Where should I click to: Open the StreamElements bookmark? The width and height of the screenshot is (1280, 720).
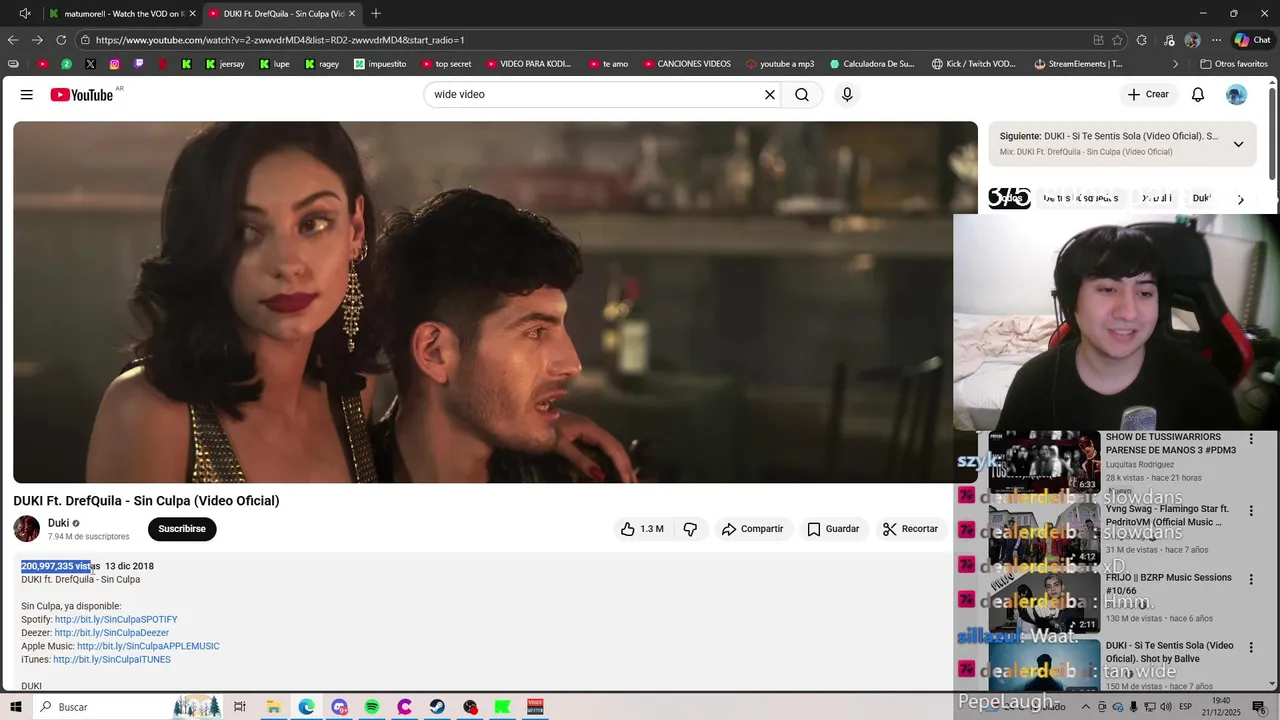[x=1079, y=64]
